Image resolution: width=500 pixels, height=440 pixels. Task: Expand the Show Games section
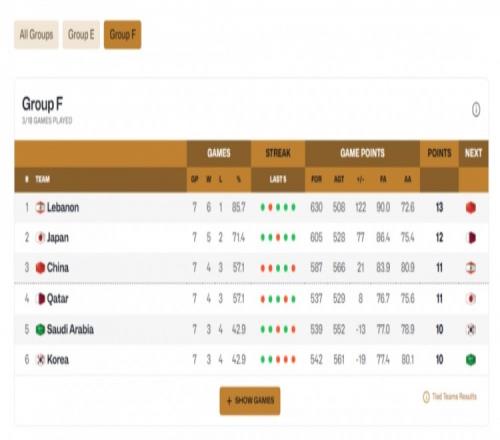click(x=250, y=401)
